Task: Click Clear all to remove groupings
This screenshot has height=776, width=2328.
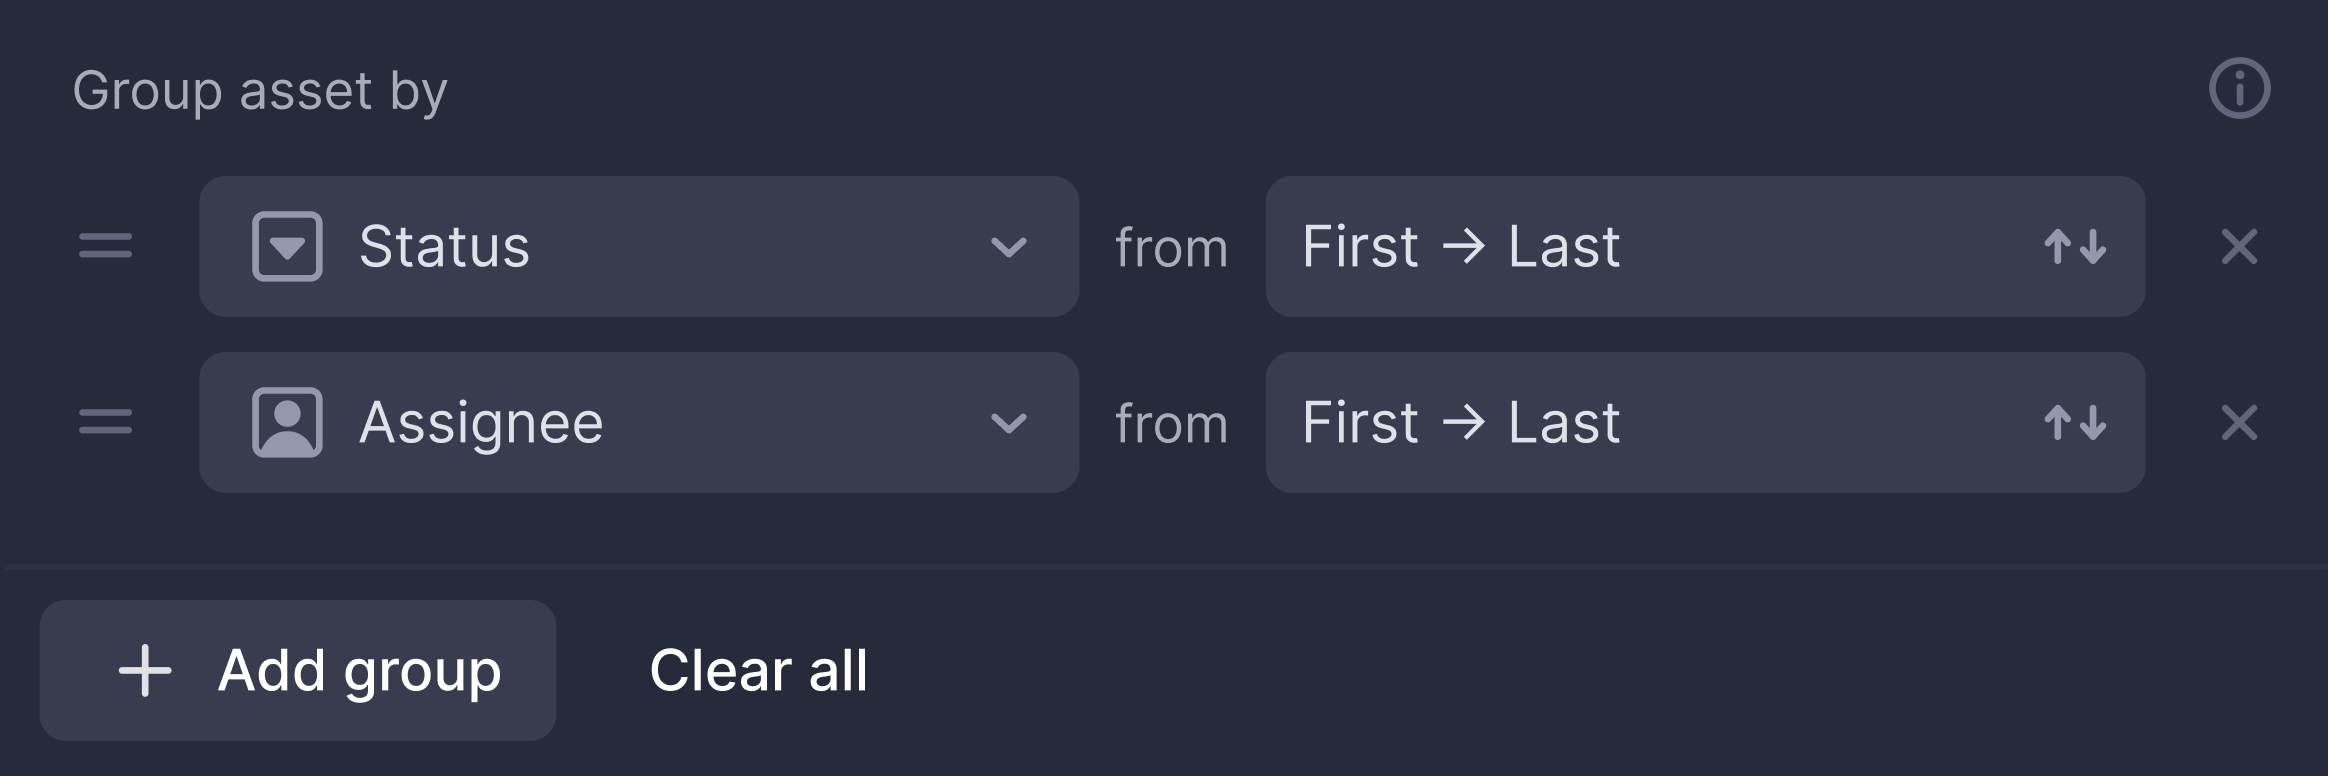Action: coord(758,671)
